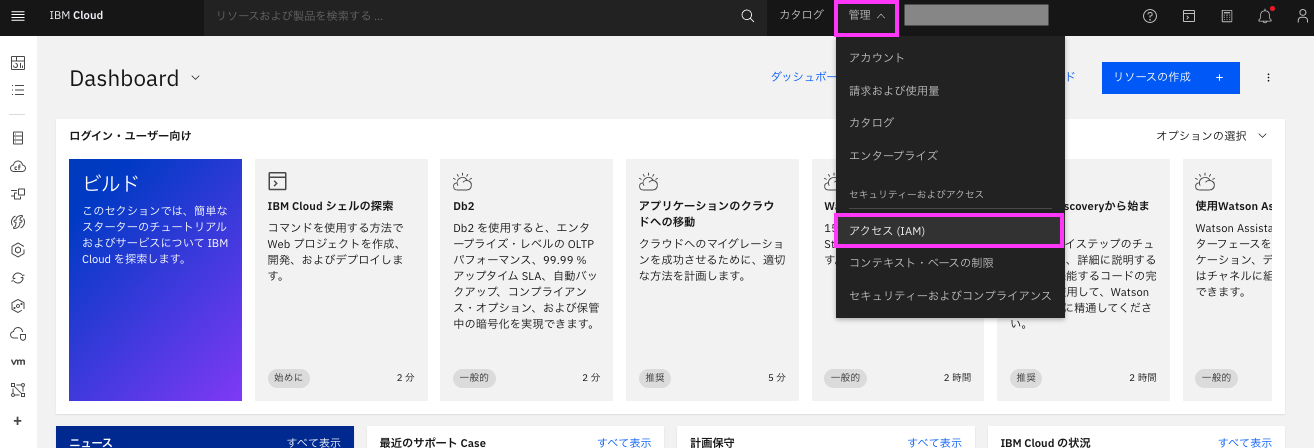Click the 推奨 tag on migration card

click(x=654, y=378)
